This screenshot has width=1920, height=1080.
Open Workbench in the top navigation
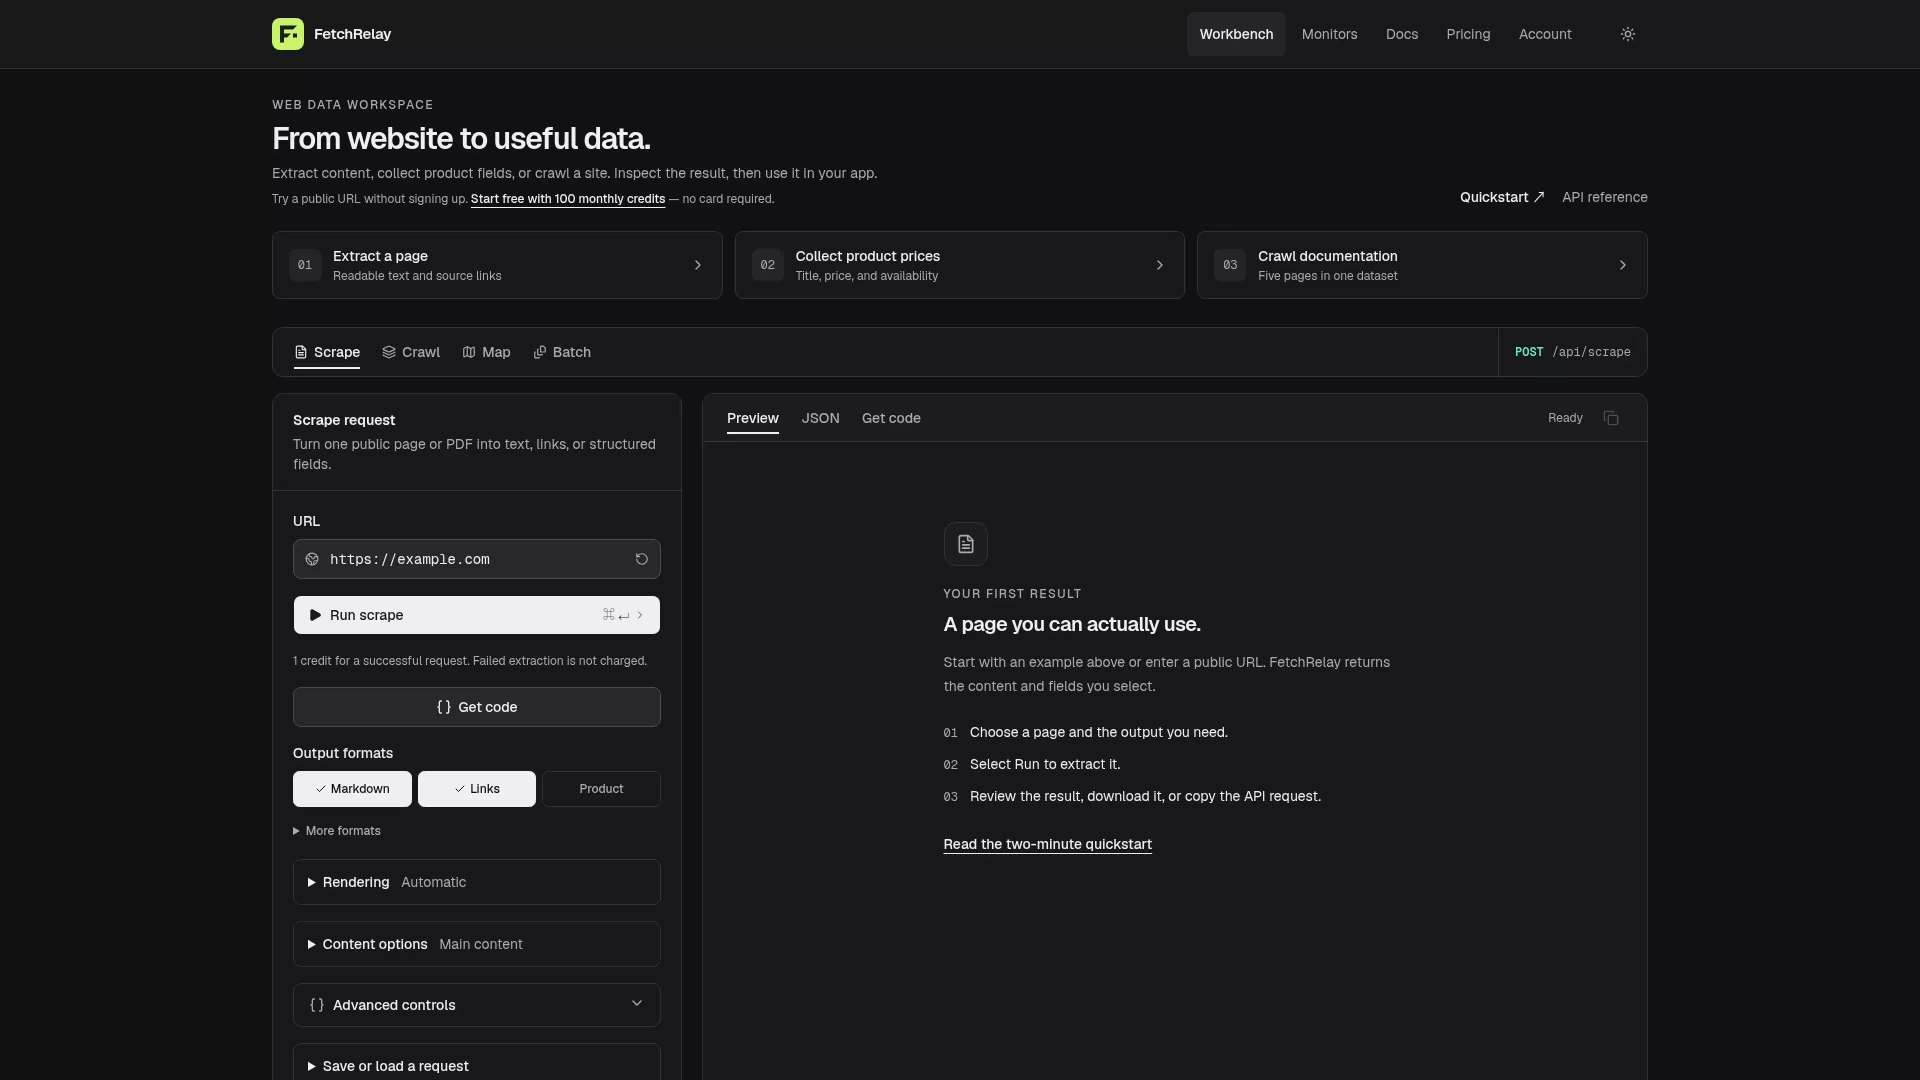[1237, 34]
